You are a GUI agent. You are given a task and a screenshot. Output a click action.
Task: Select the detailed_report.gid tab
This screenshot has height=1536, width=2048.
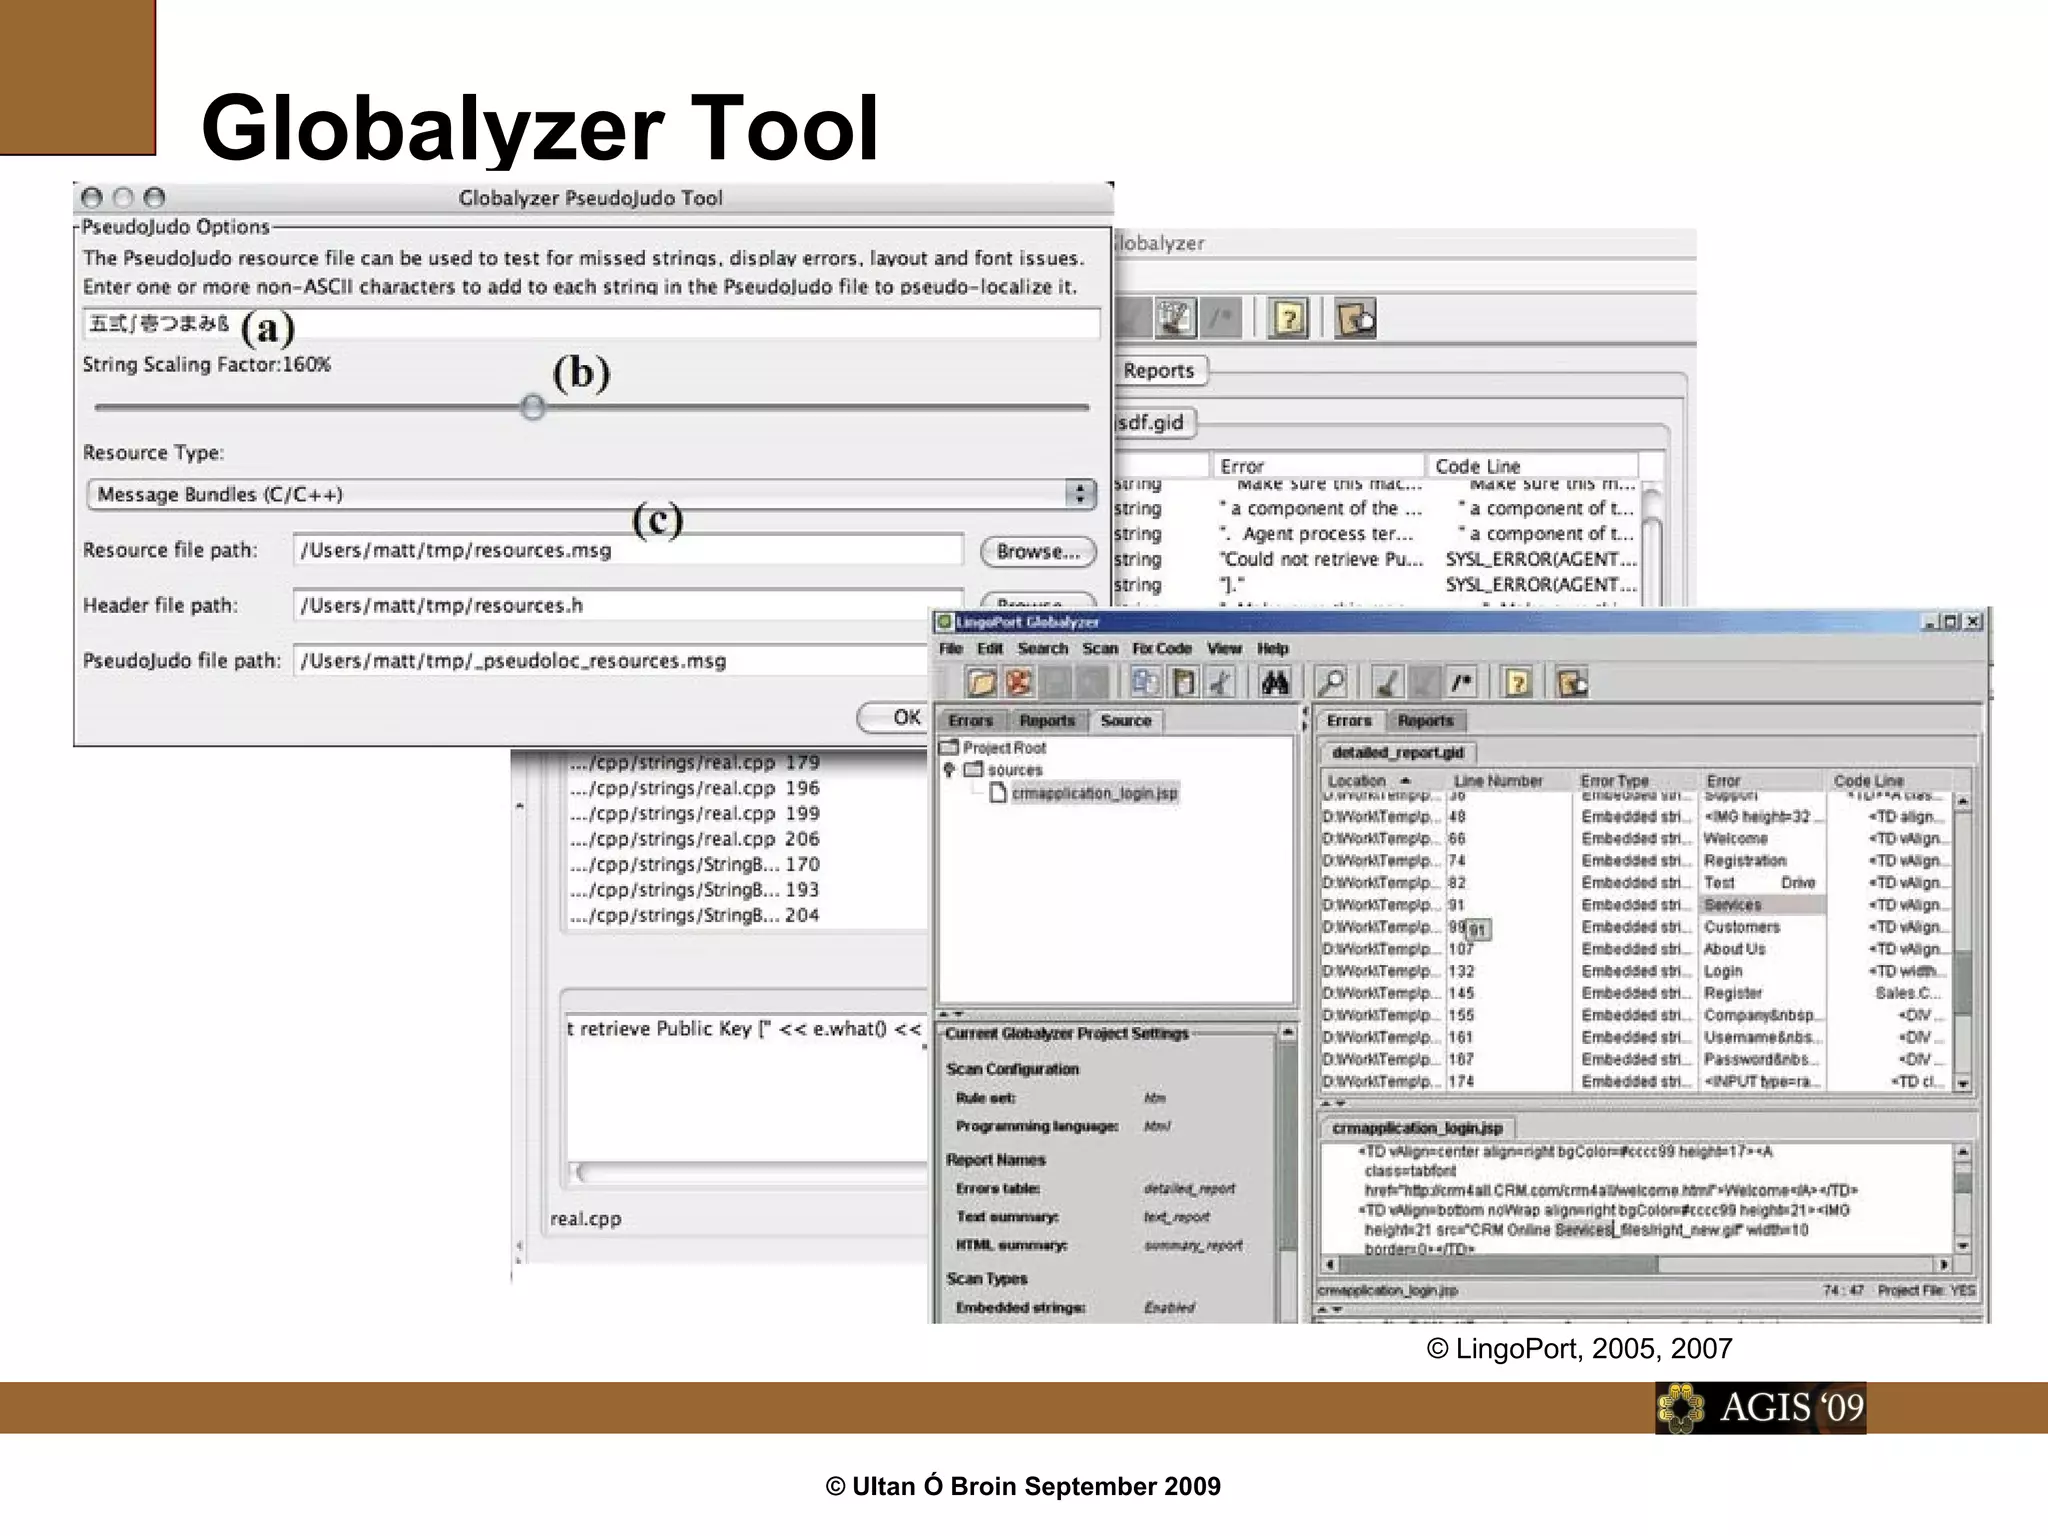point(1398,753)
